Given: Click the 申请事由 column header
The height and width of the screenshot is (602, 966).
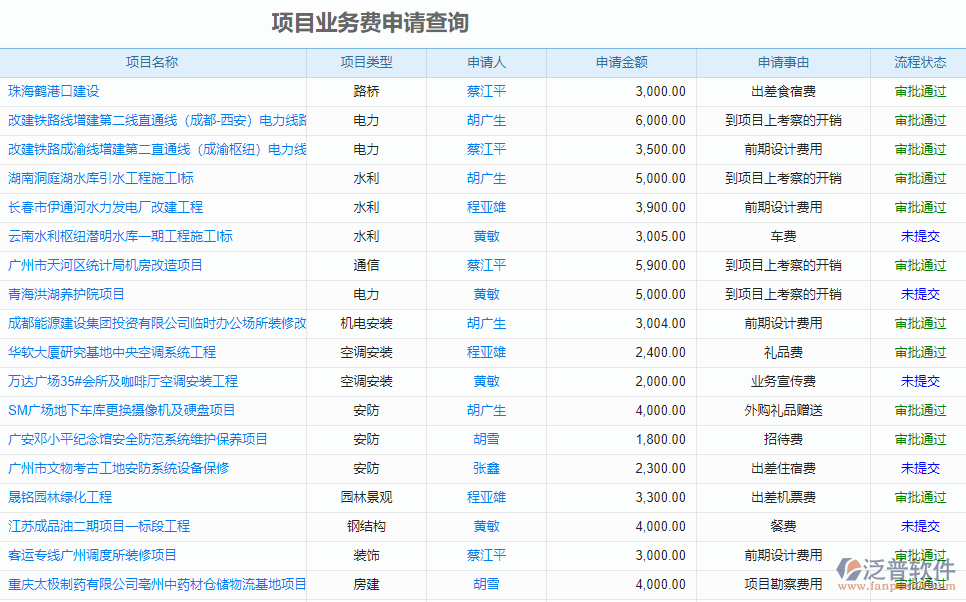Looking at the screenshot, I should (783, 62).
